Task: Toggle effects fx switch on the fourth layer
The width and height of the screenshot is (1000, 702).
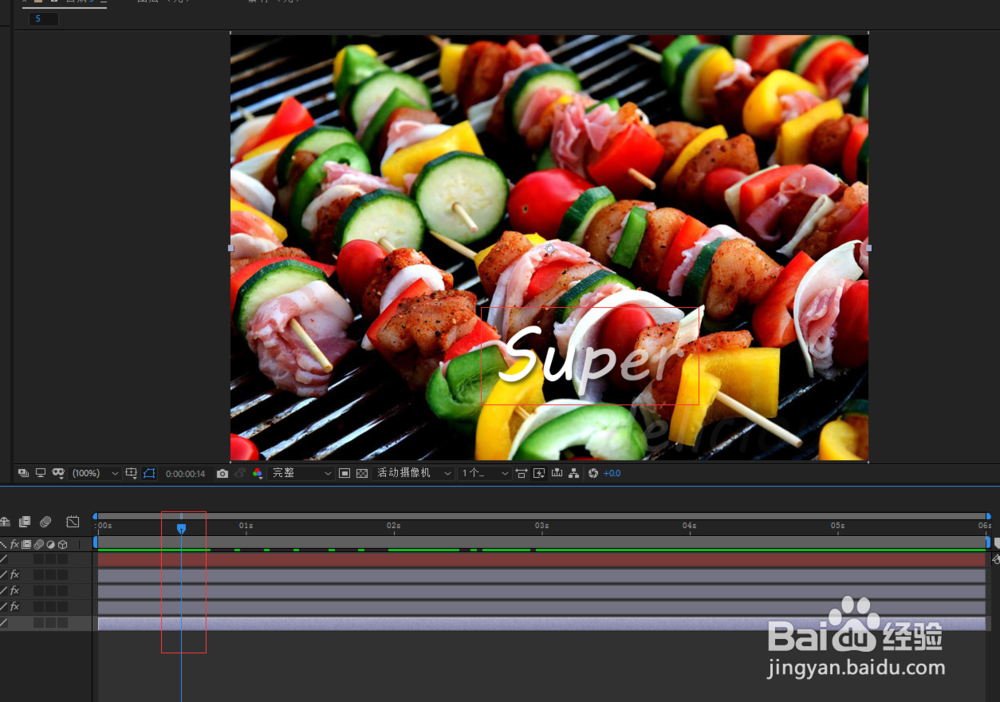Action: [15, 606]
